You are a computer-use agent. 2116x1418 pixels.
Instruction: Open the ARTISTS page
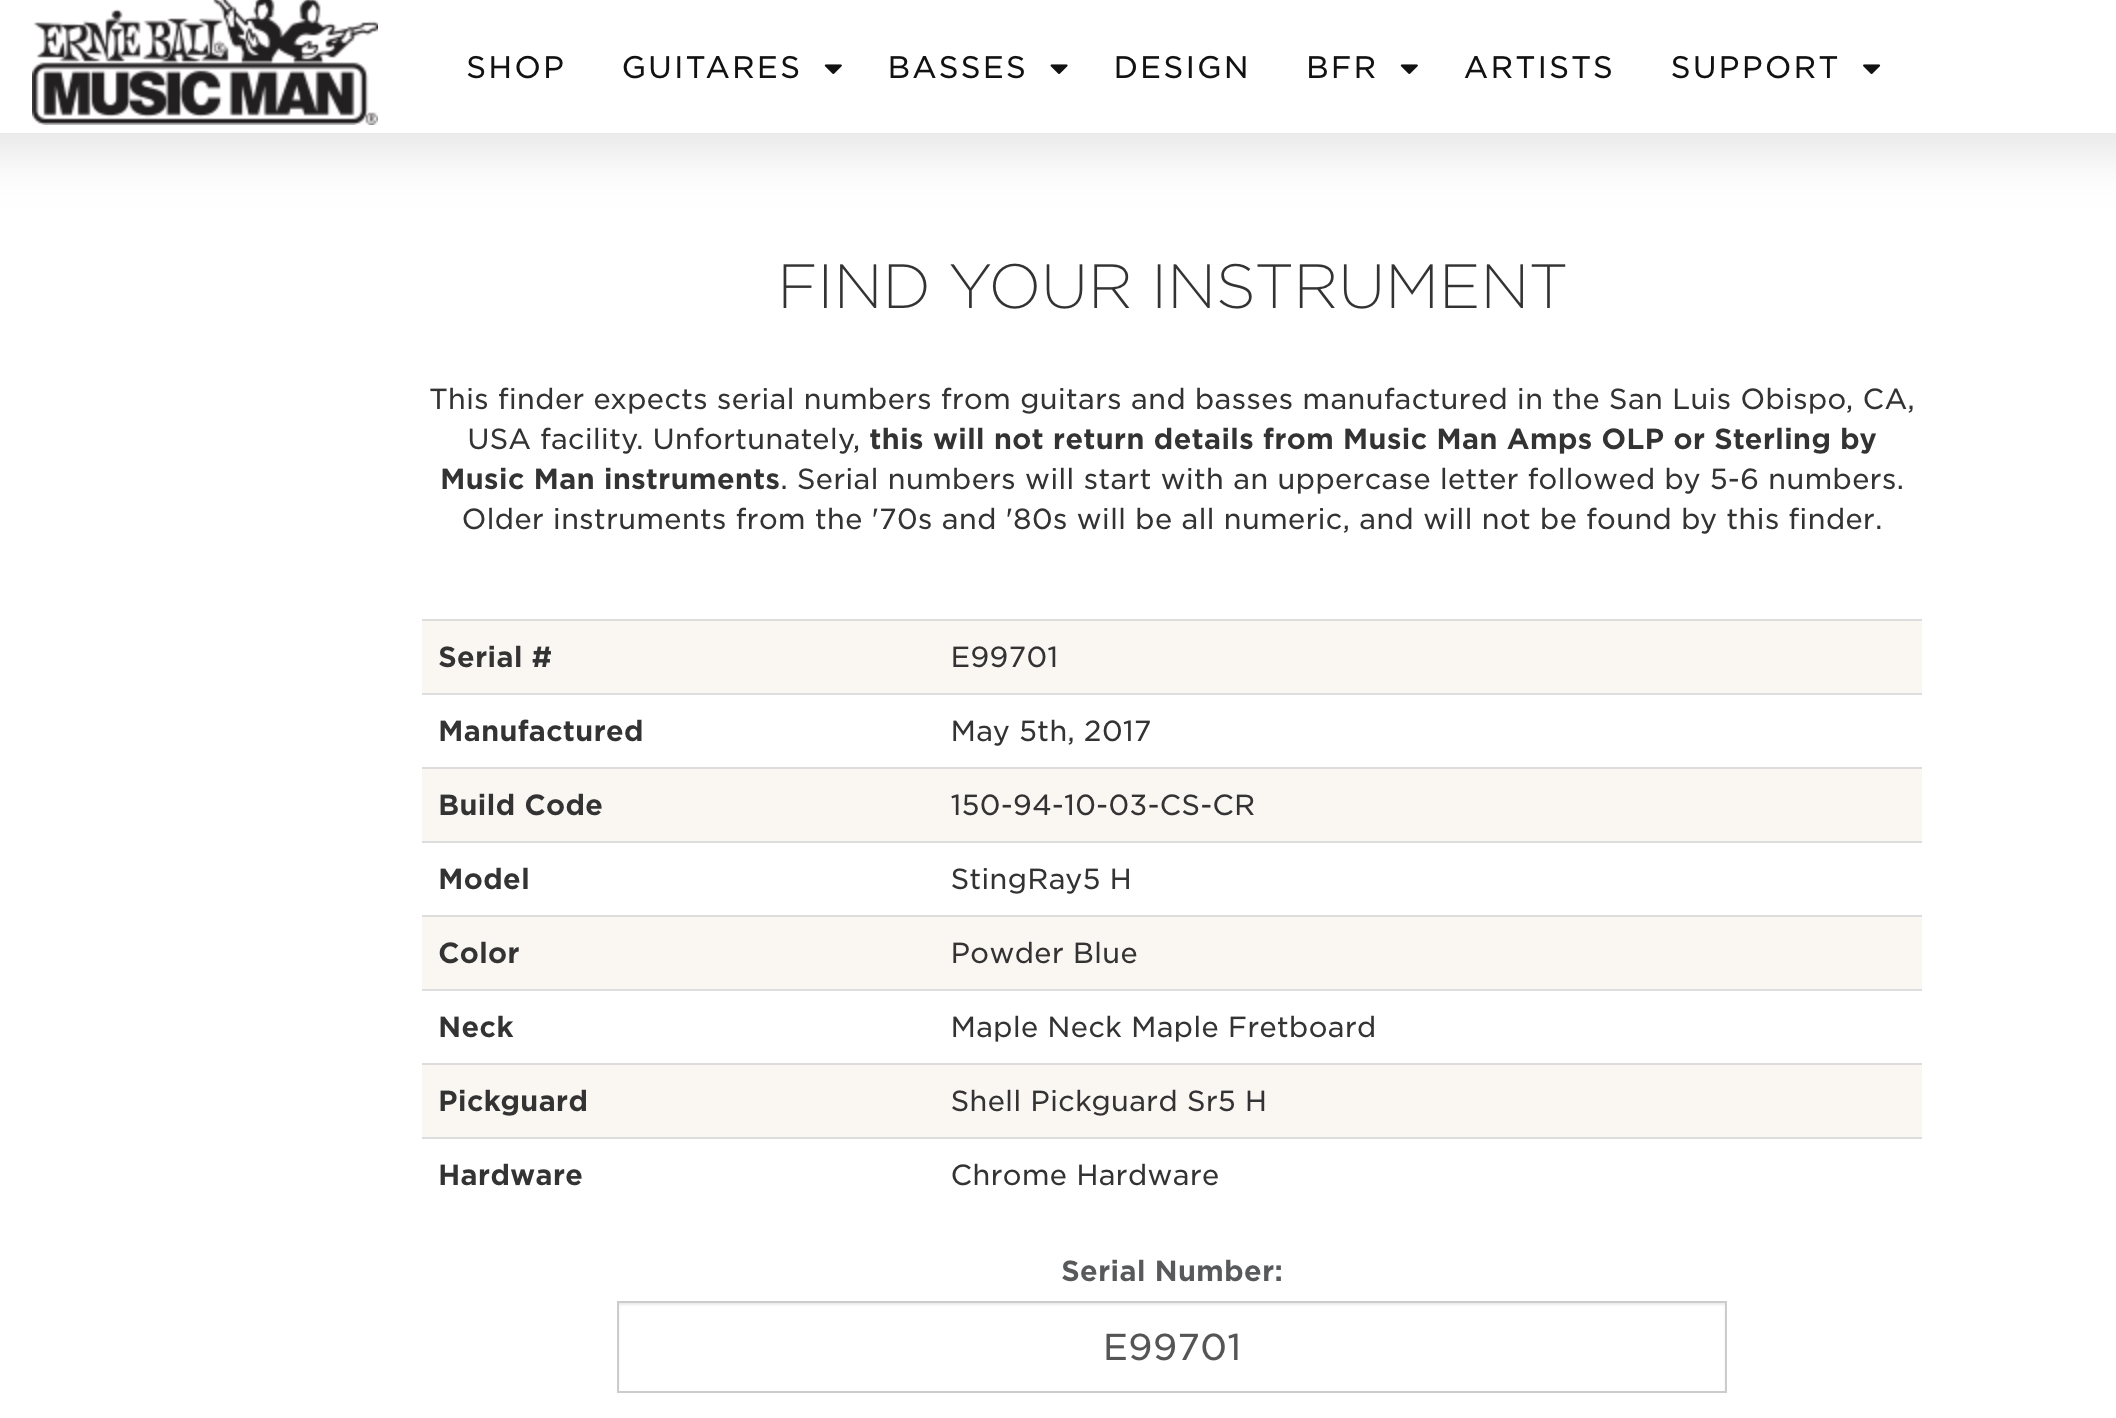pyautogui.click(x=1539, y=68)
